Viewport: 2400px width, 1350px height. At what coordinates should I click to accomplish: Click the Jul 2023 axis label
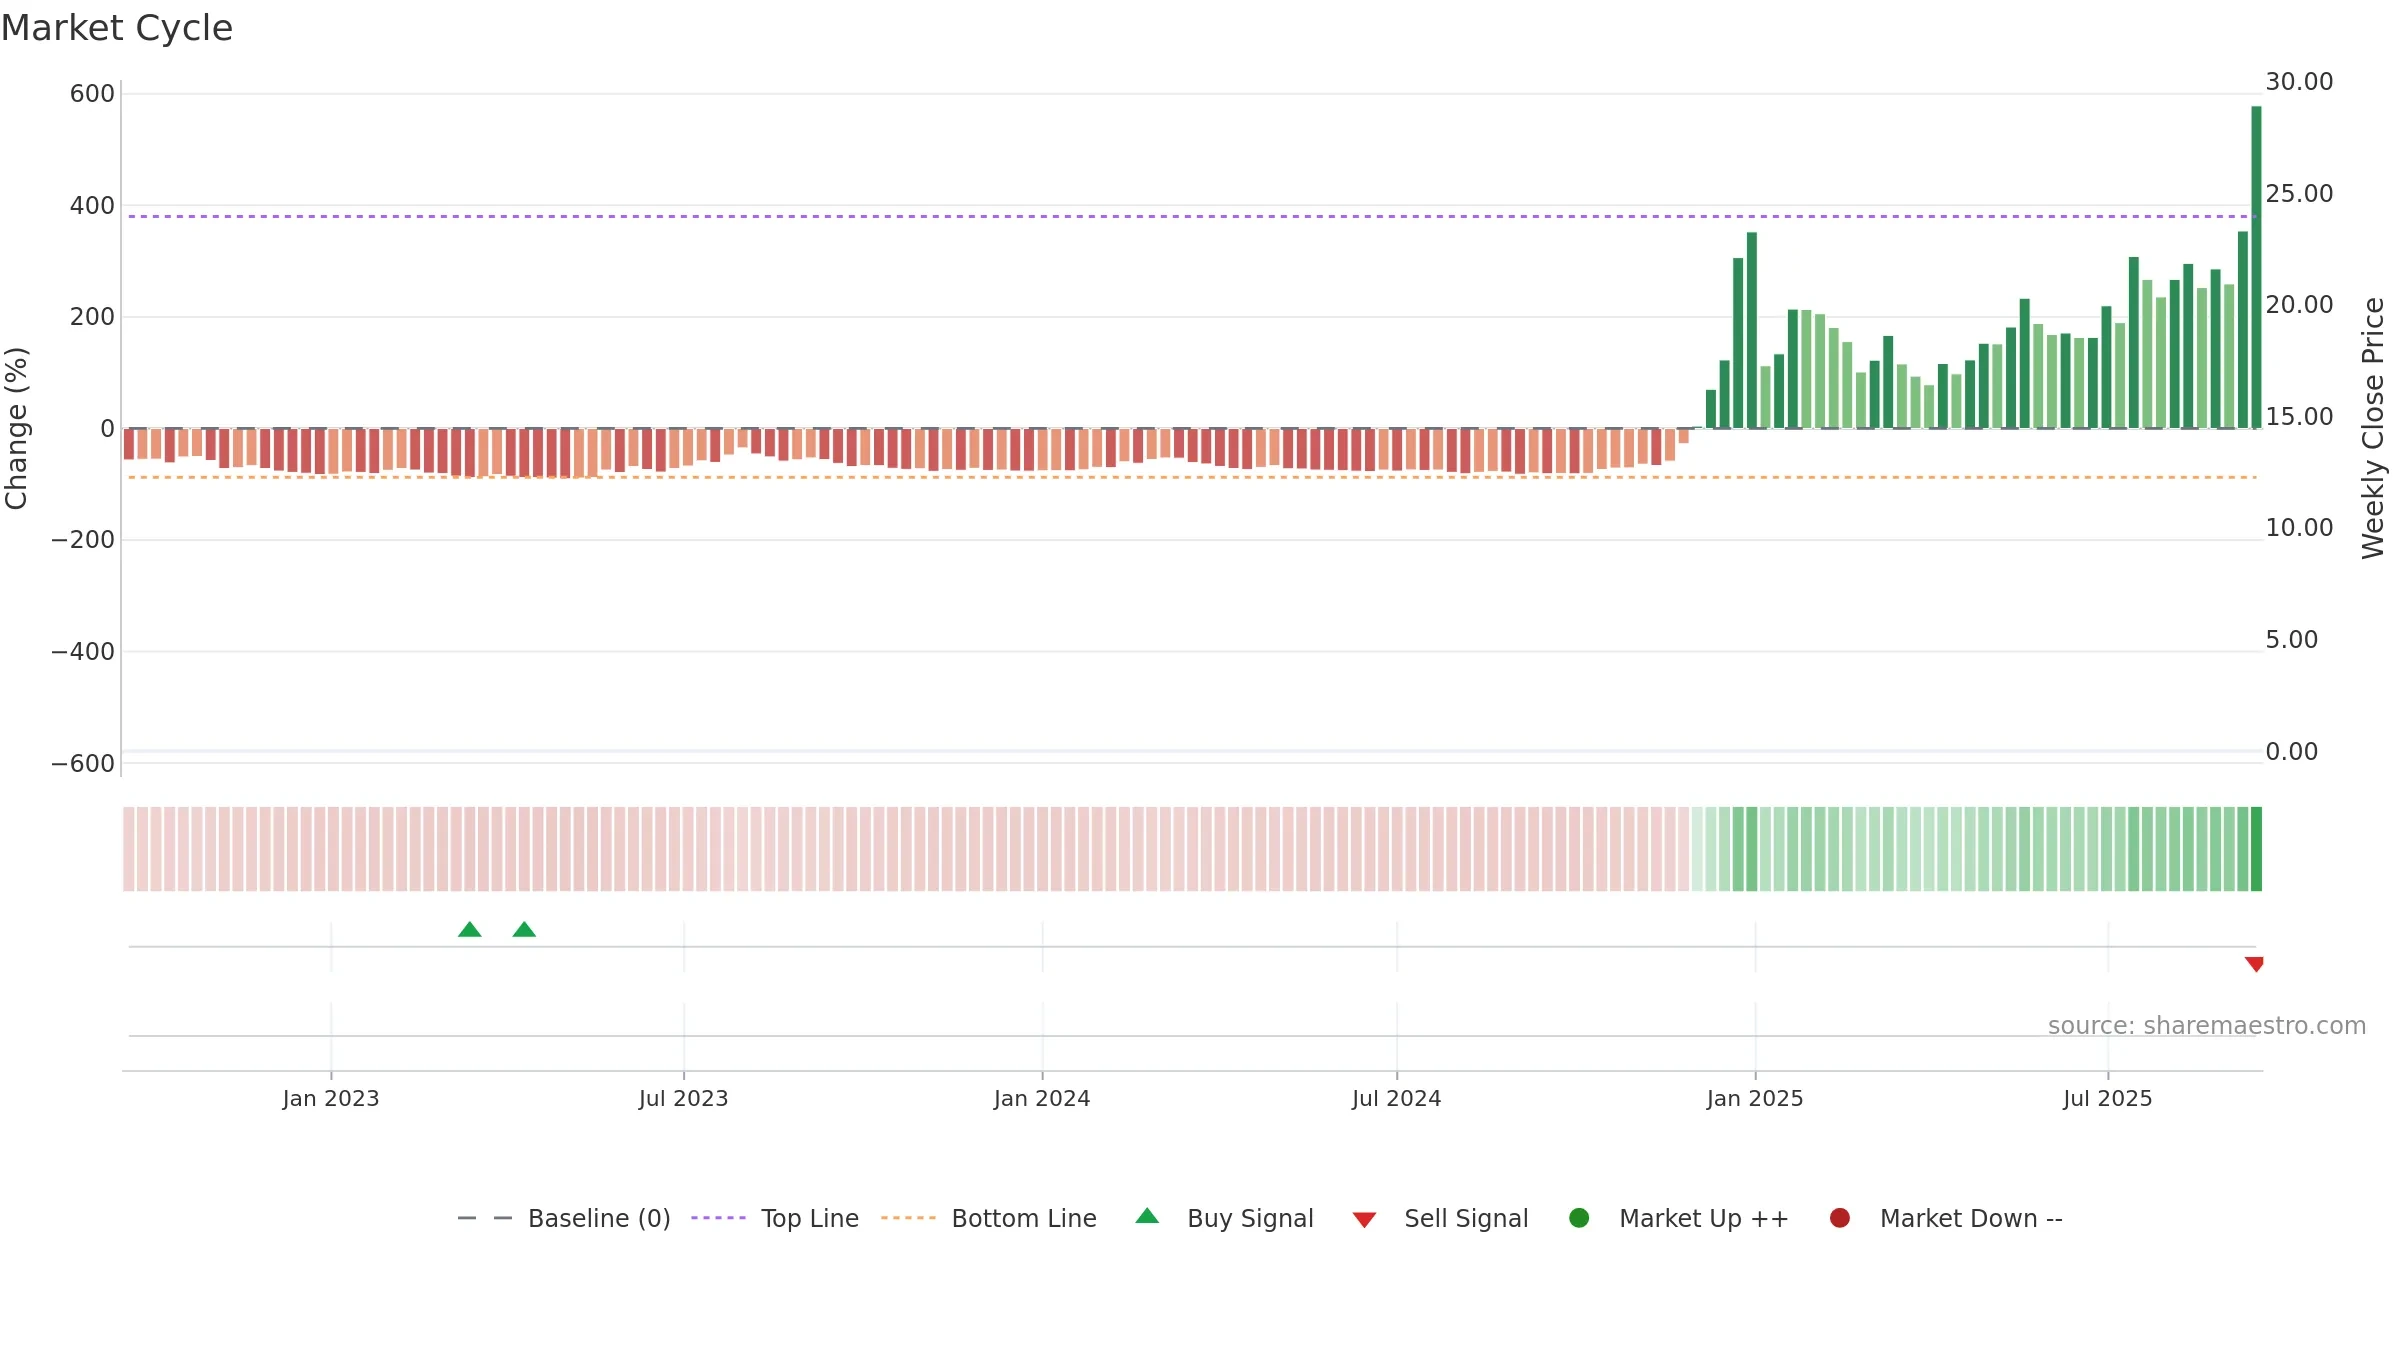tap(684, 1099)
